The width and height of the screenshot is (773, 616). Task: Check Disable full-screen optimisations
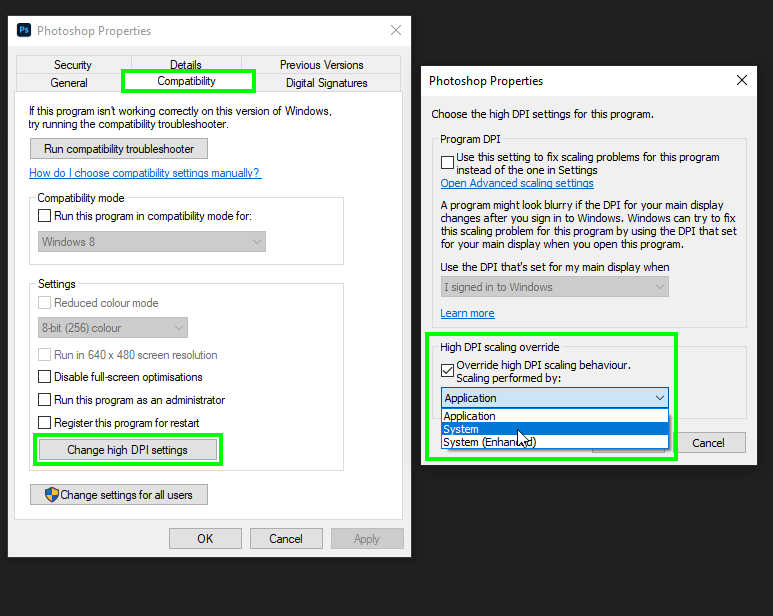pos(44,377)
